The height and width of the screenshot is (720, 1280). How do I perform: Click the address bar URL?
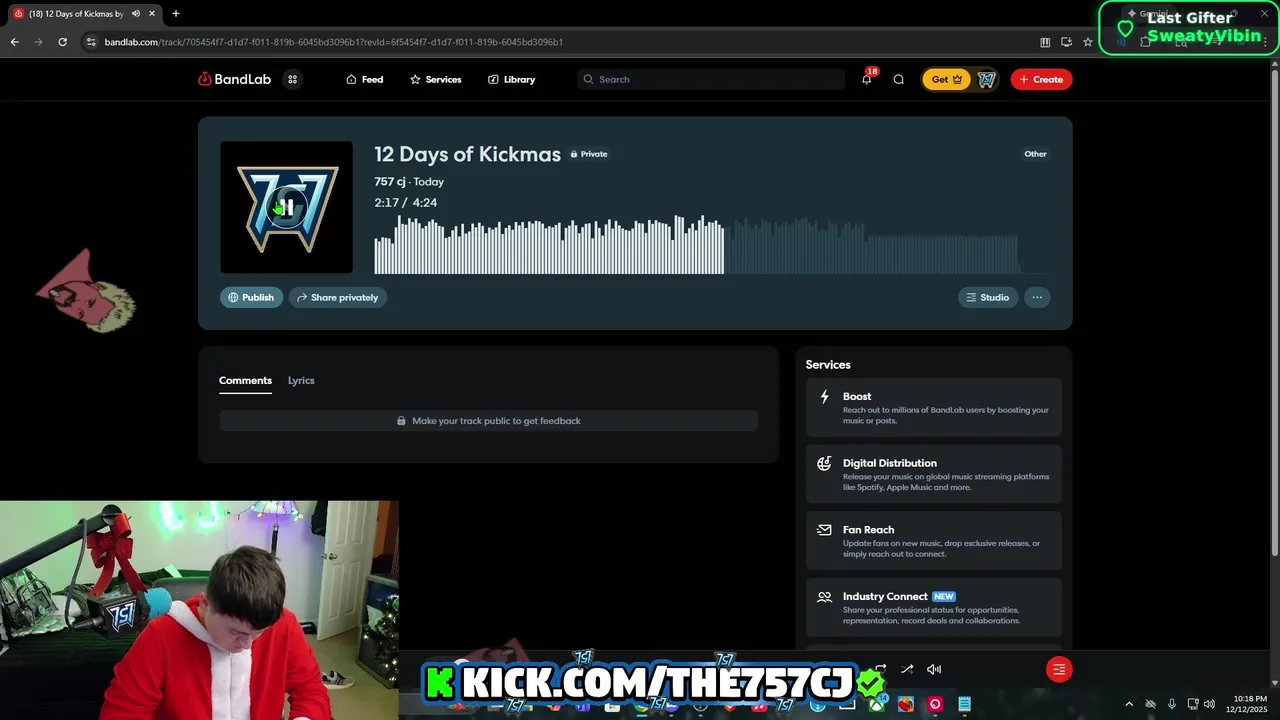point(334,42)
